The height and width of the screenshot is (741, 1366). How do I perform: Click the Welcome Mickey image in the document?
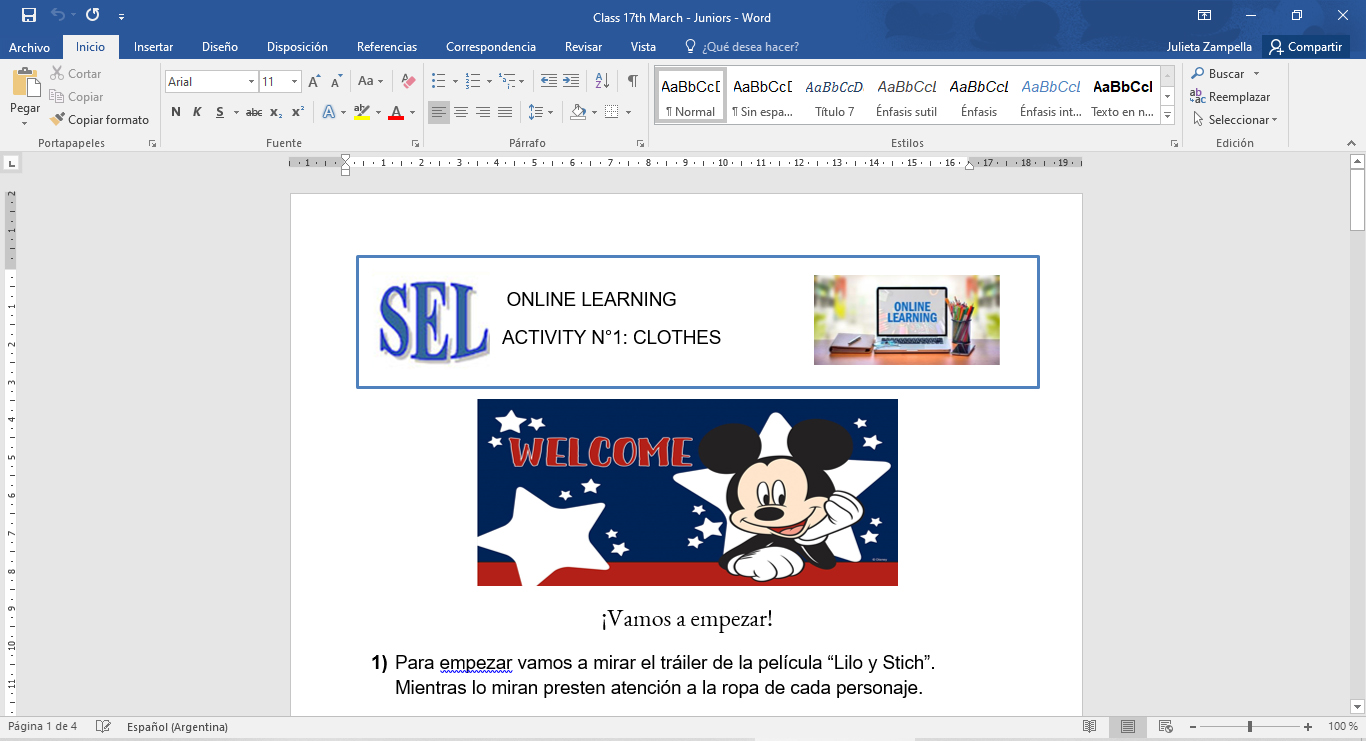687,492
